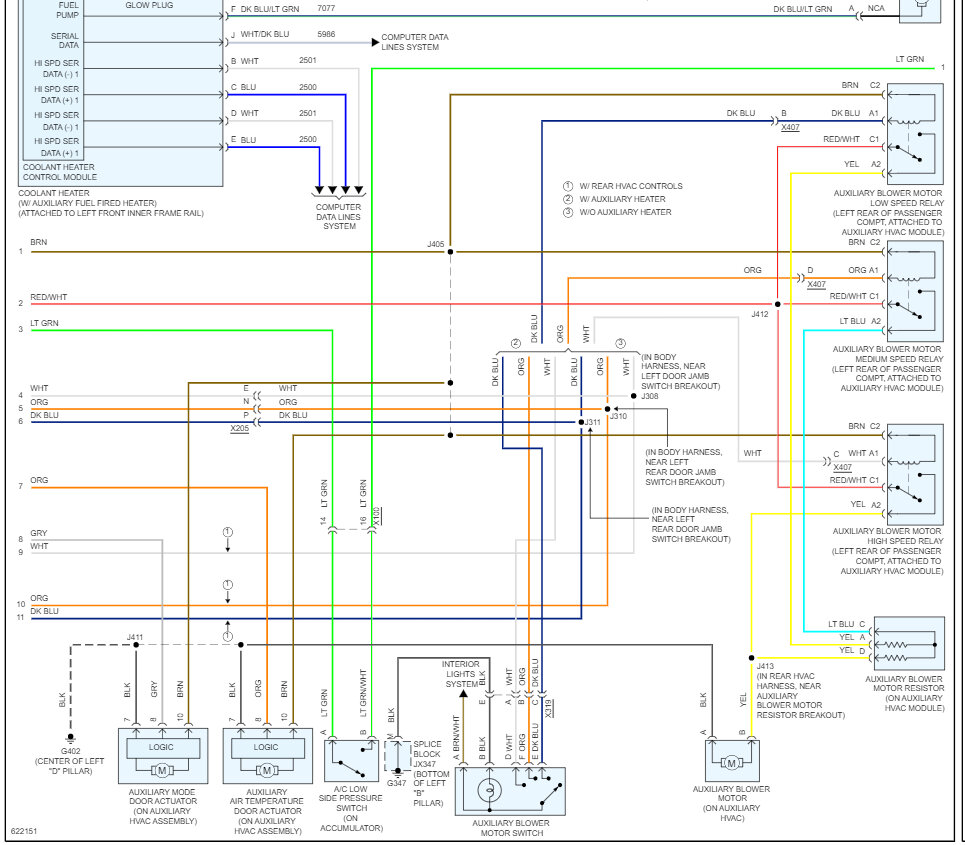
Task: Click the In Rear HVAC Harness J413 note
Action: (x=800, y=695)
